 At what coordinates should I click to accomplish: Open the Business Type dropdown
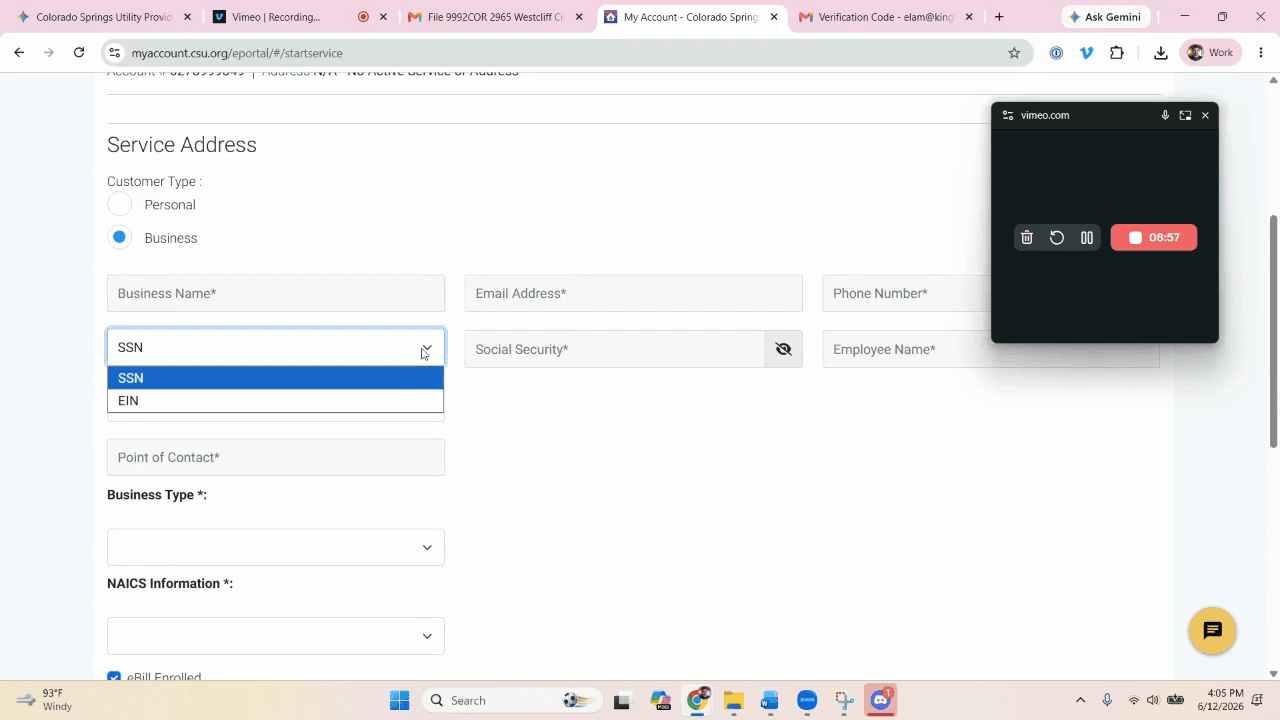(x=276, y=547)
